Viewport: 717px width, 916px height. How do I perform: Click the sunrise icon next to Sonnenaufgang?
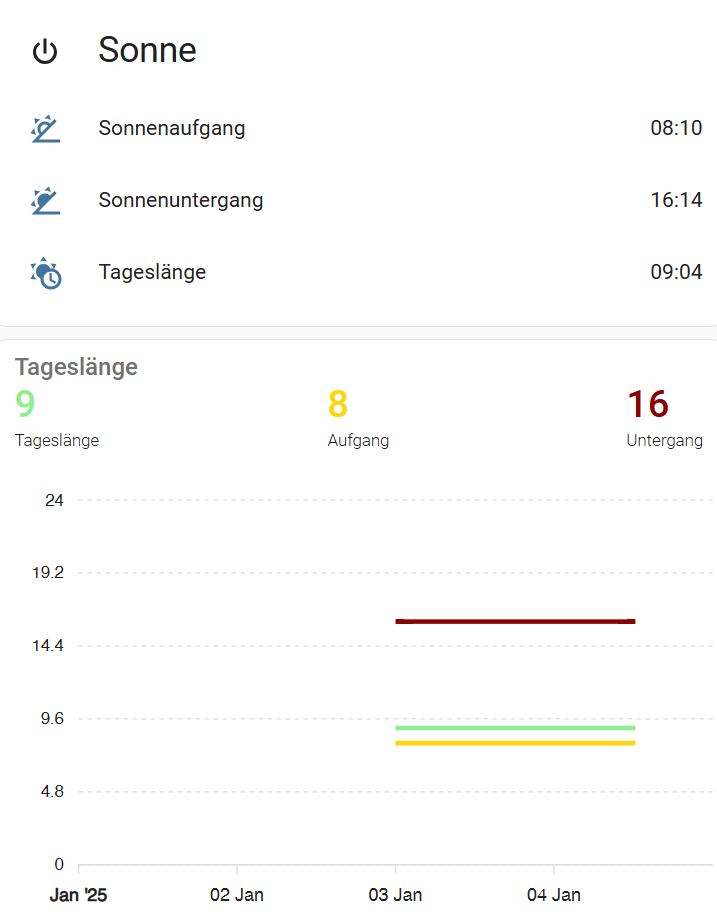pos(45,129)
